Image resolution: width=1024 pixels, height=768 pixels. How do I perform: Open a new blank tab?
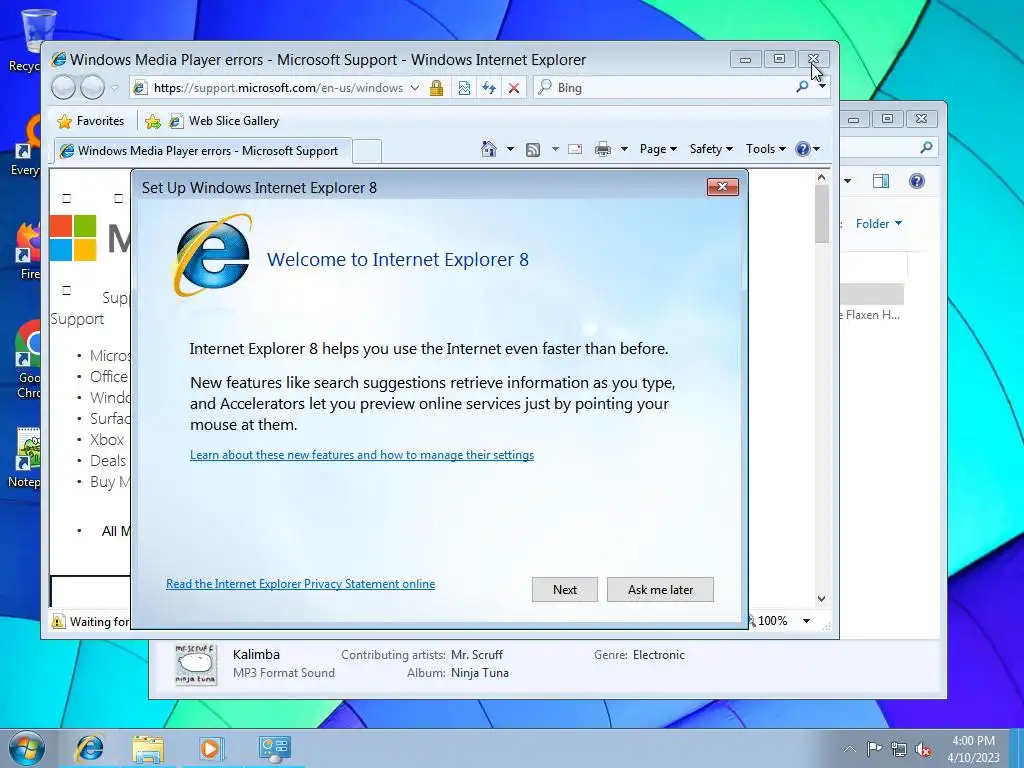367,152
